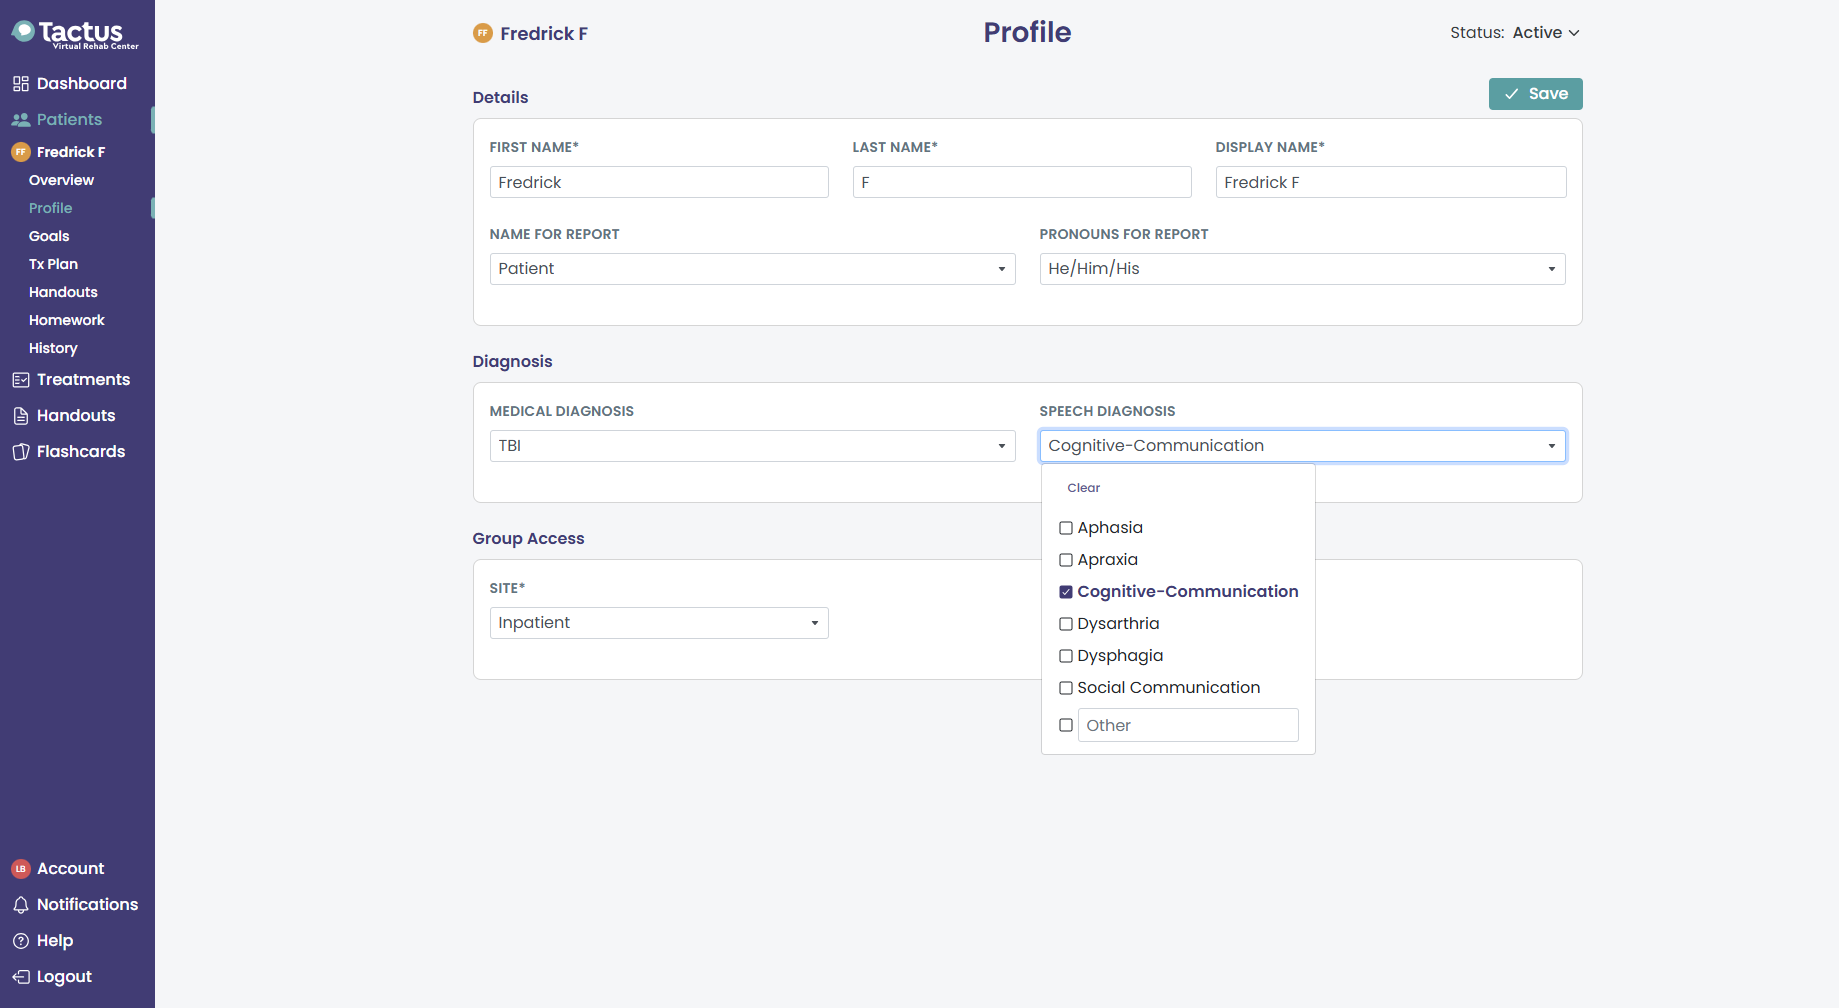Click the Flashcards icon in sidebar
1839x1008 pixels.
click(20, 452)
